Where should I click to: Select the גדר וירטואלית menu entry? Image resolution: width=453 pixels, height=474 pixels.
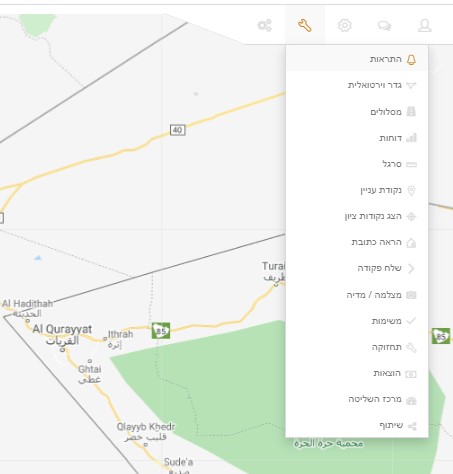click(x=357, y=85)
